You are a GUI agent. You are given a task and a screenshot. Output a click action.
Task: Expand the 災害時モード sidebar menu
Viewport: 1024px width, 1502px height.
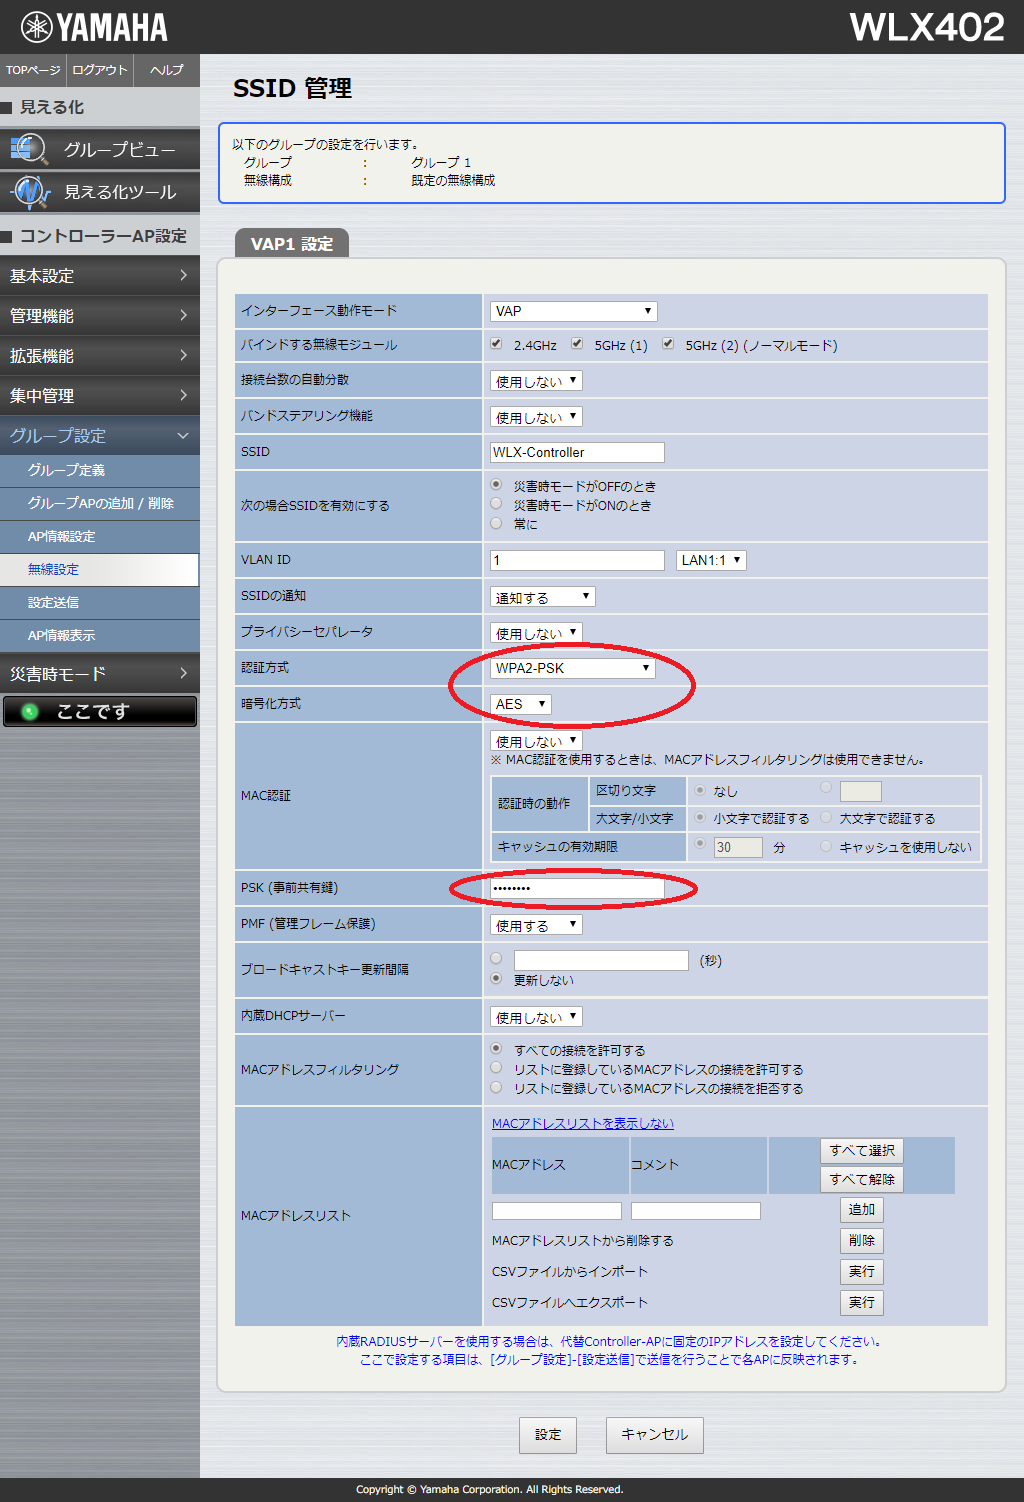pos(100,673)
